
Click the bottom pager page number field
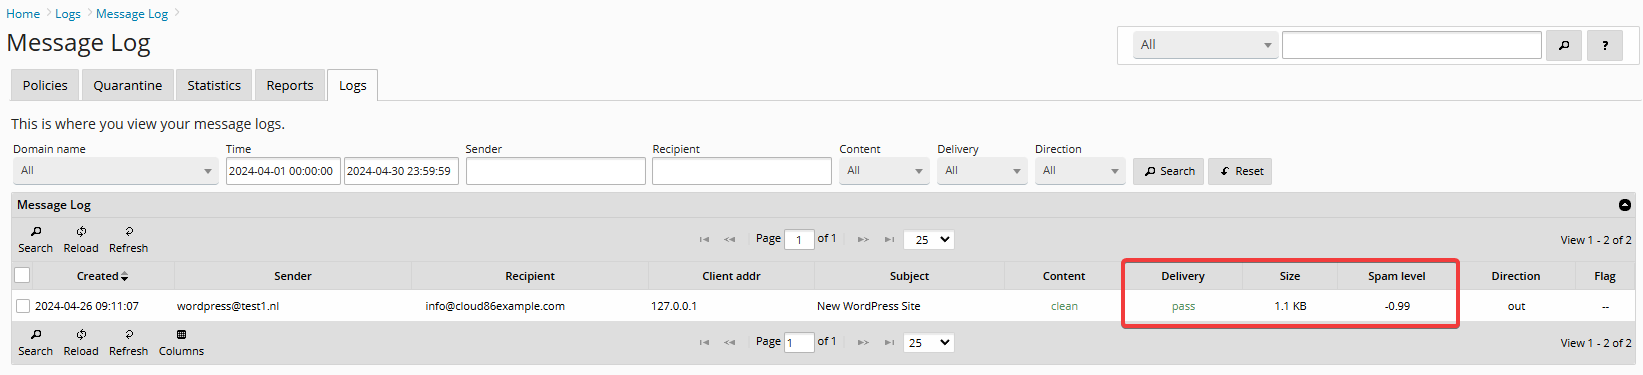(799, 343)
